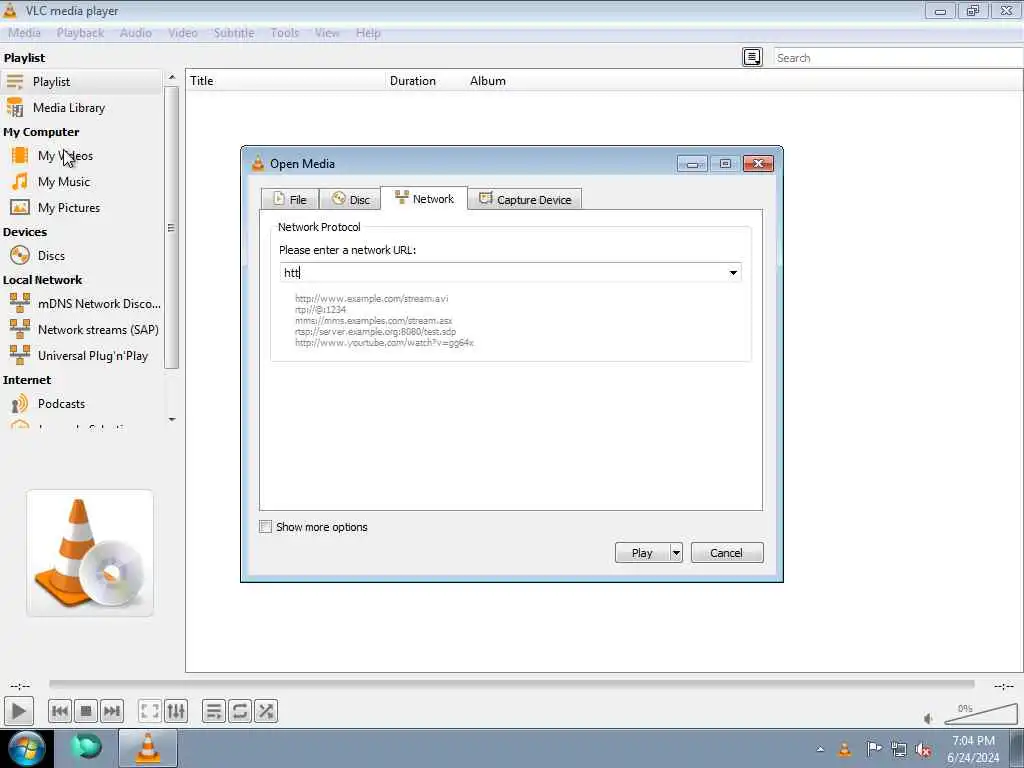Enable Show more options checkbox
This screenshot has width=1024, height=768.
click(266, 526)
